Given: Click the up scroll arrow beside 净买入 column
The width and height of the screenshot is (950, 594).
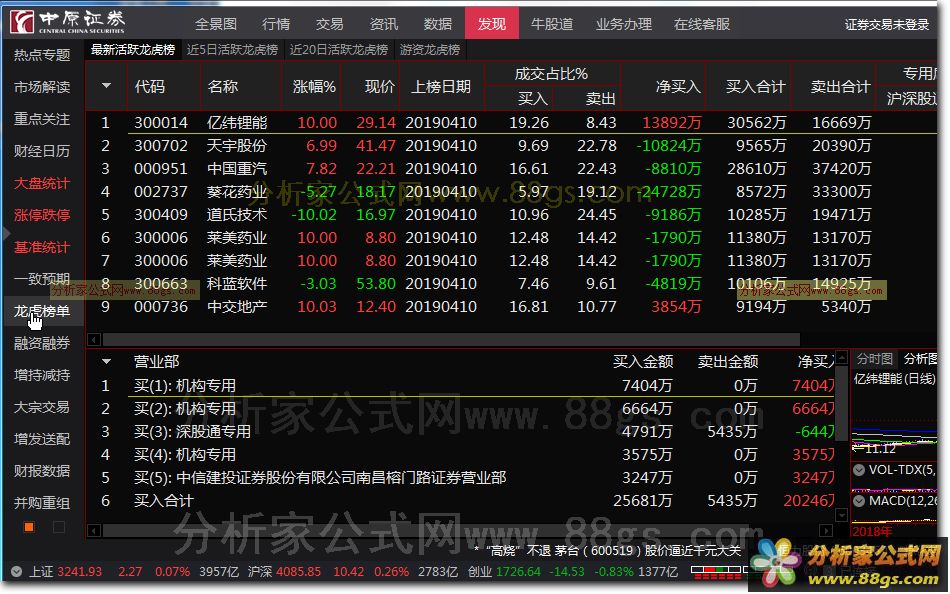Looking at the screenshot, I should [842, 357].
